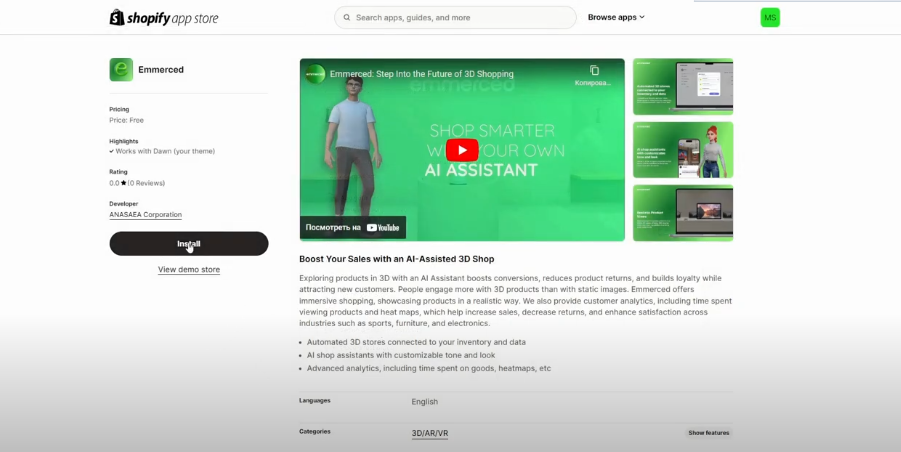Click the Price: Free text
Viewport: 901px width, 452px height.
(x=126, y=120)
